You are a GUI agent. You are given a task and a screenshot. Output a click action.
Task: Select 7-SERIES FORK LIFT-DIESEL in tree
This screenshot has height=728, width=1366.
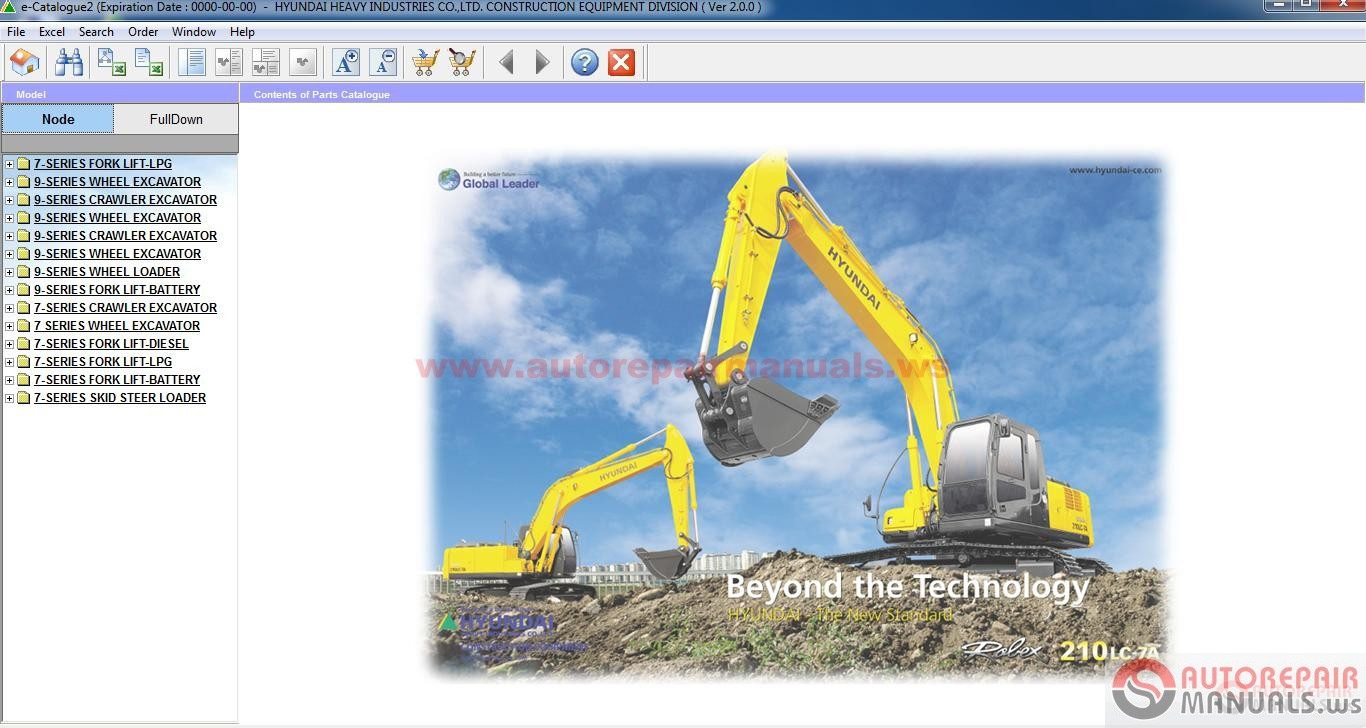[x=111, y=344]
